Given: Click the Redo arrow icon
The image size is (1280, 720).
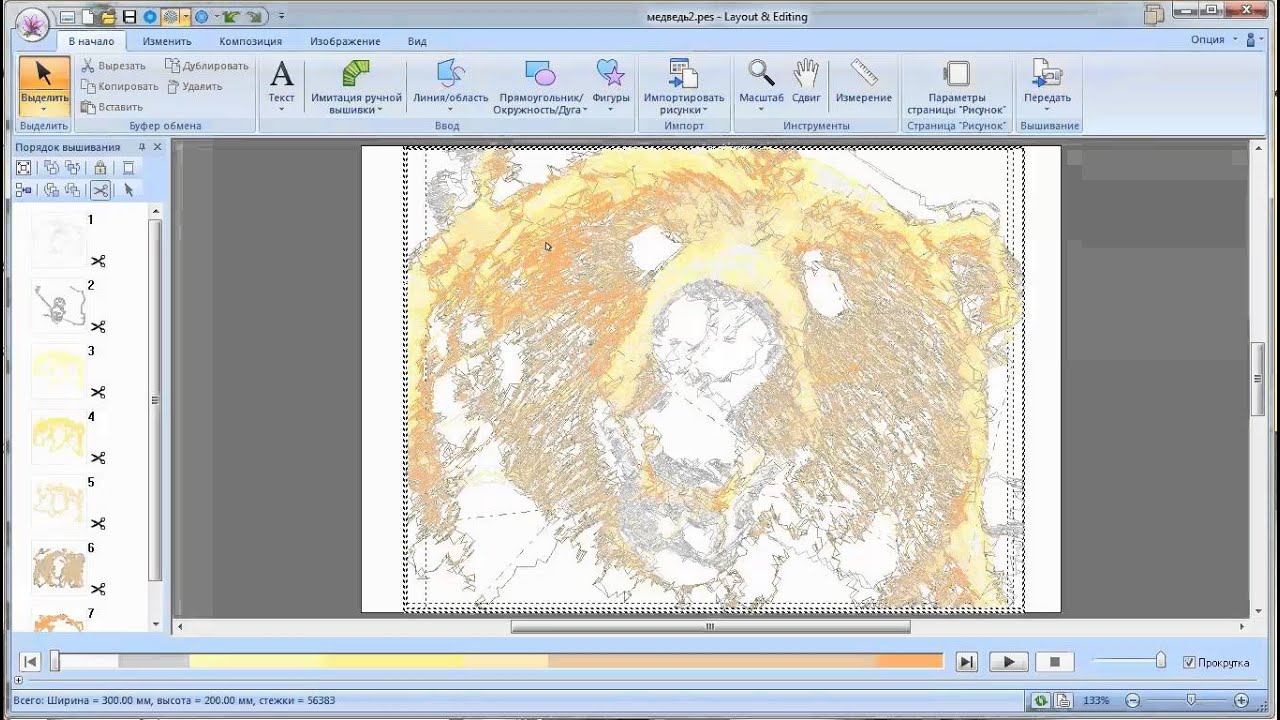Looking at the screenshot, I should (254, 17).
